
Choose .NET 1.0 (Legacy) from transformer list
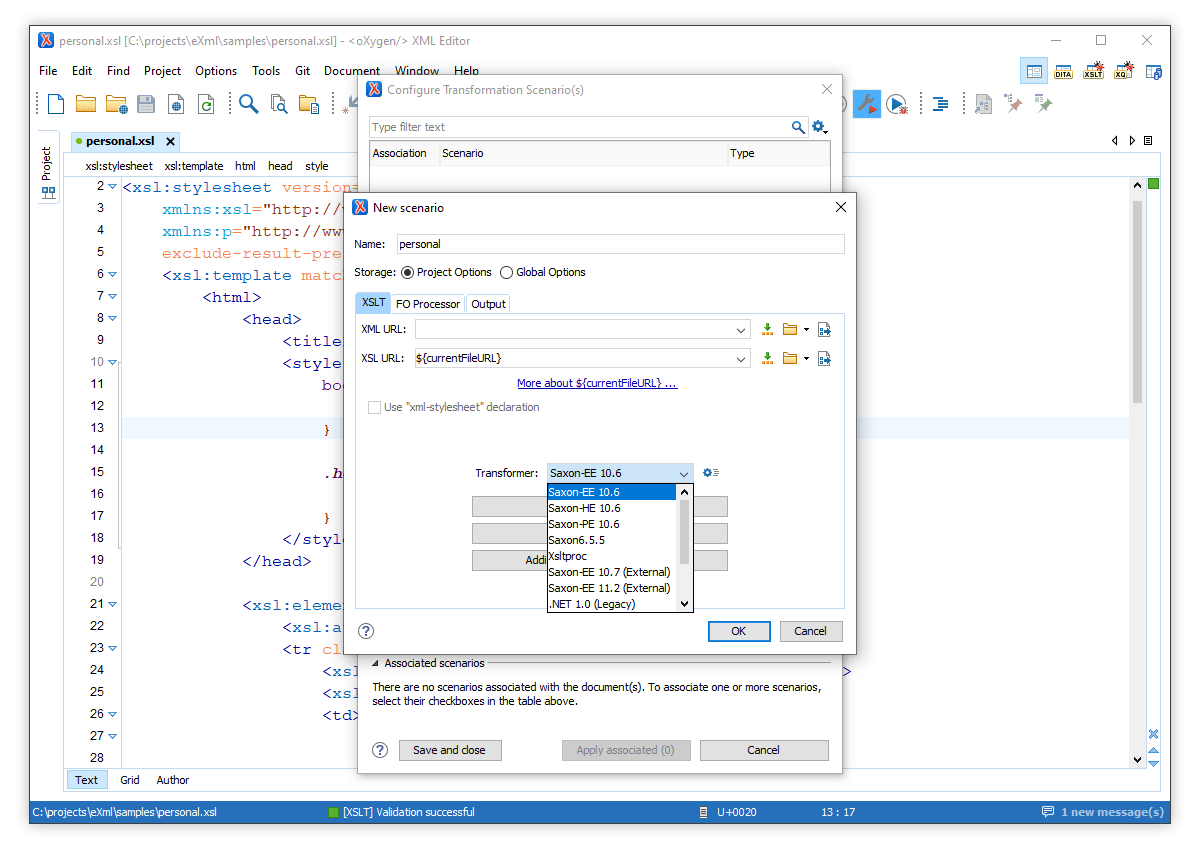pos(613,604)
